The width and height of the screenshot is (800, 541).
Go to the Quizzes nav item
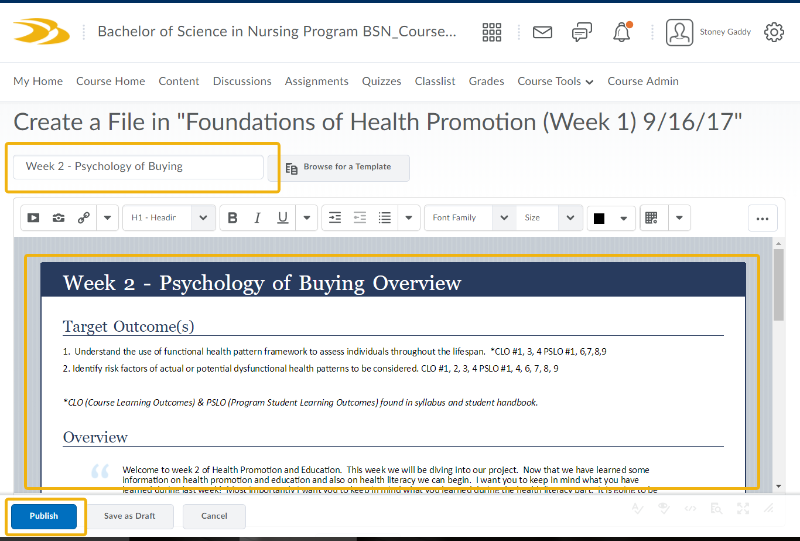[x=381, y=81]
